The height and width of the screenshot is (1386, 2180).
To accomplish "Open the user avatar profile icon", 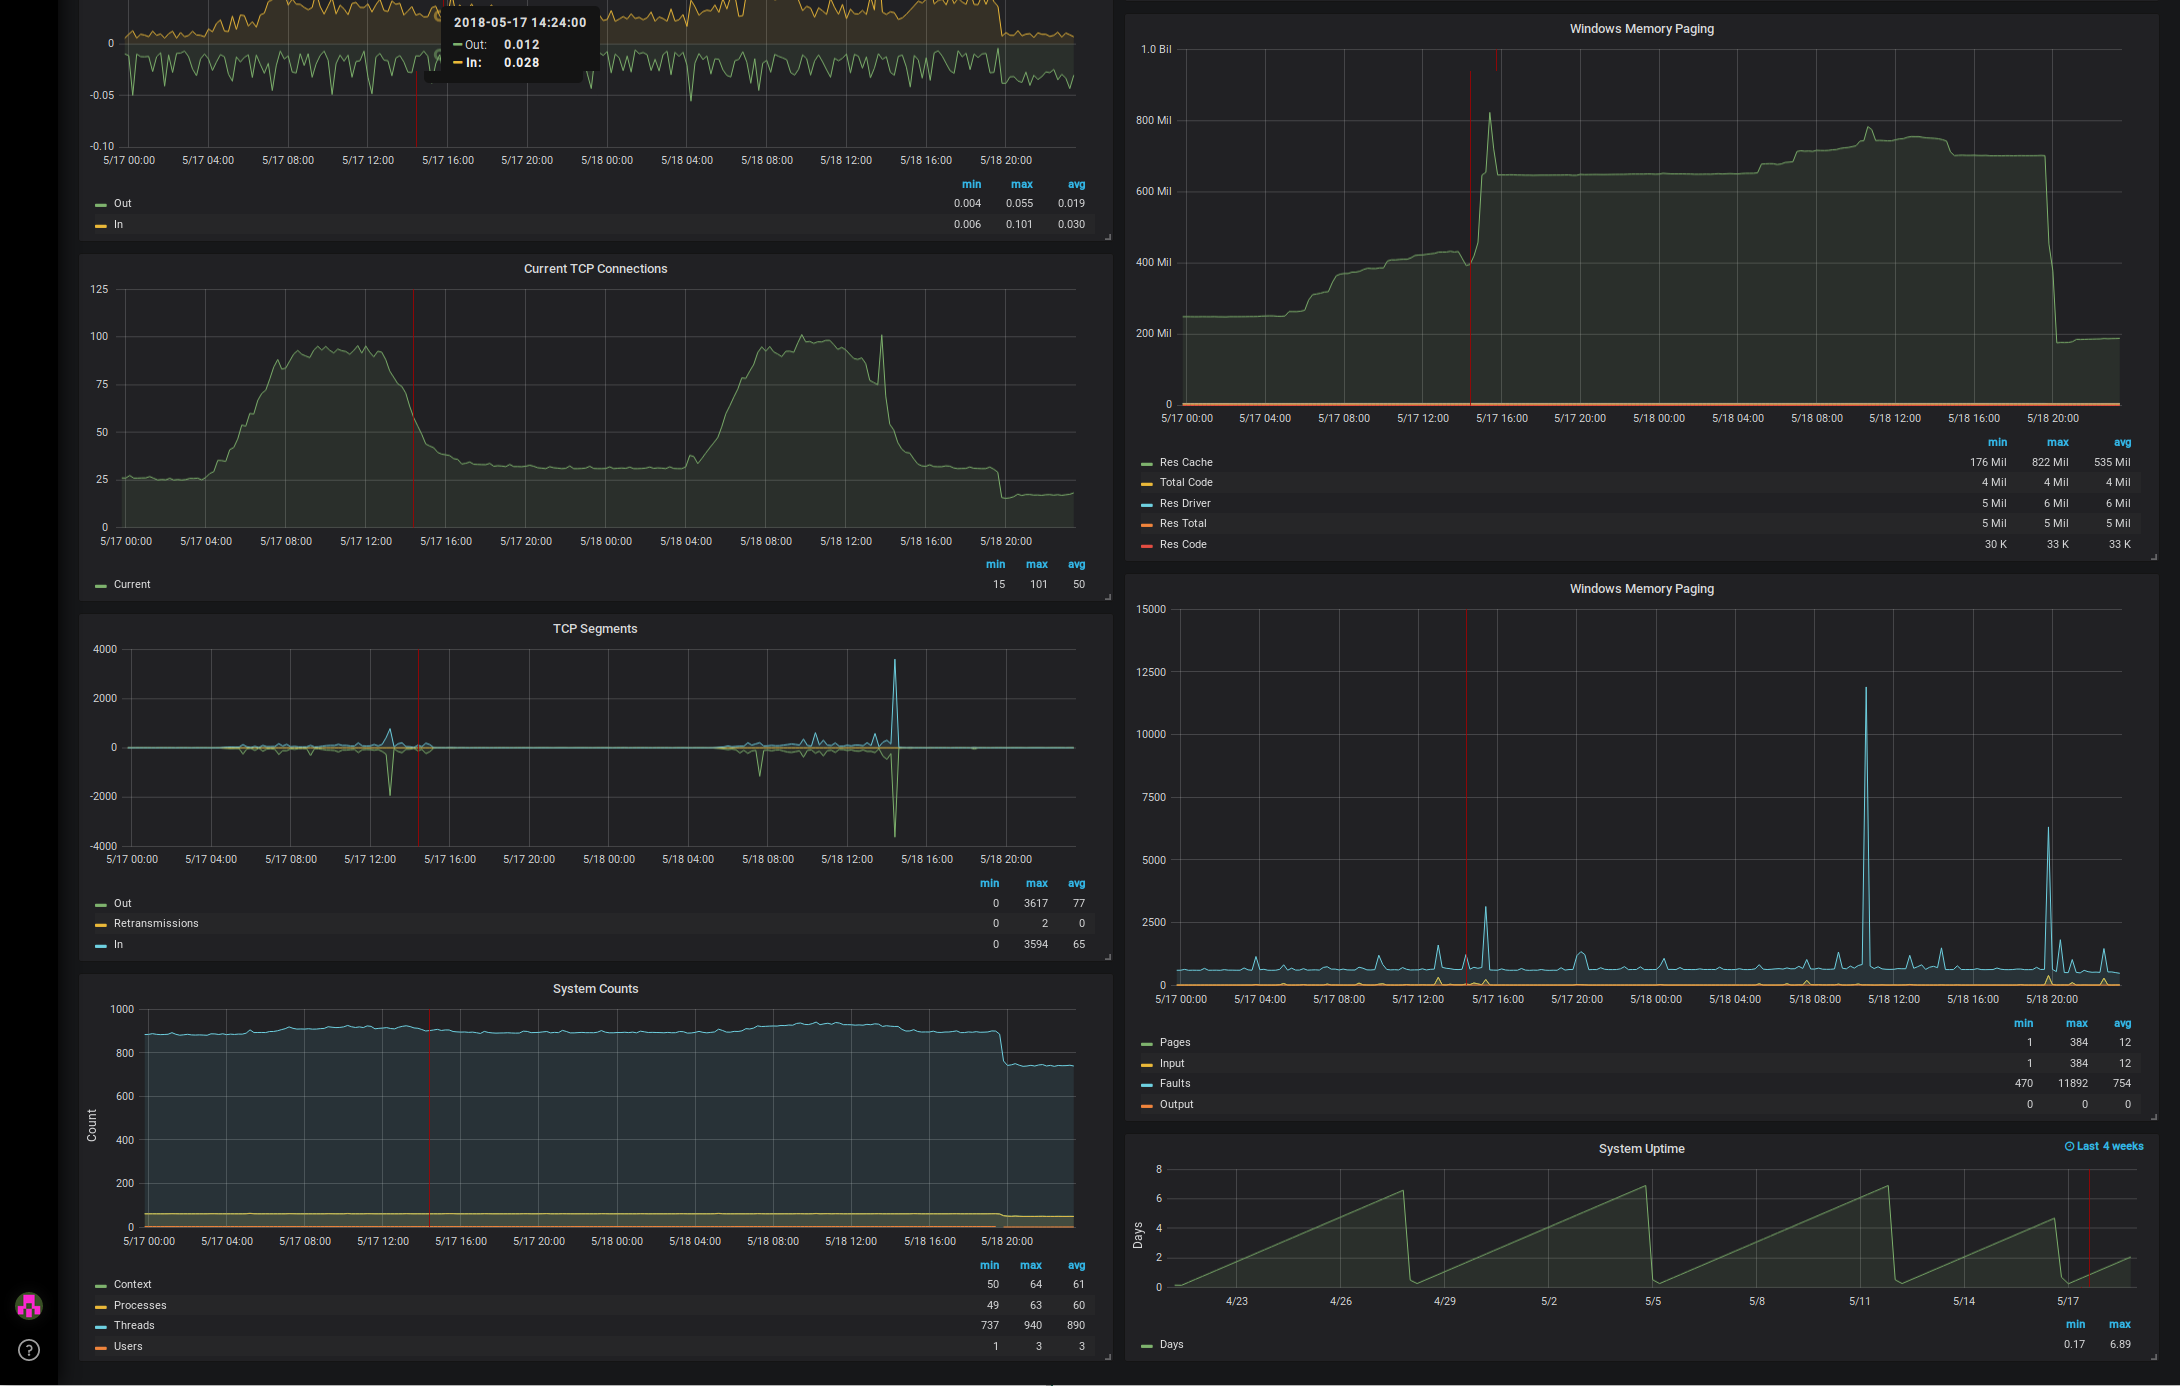I will pos(29,1306).
